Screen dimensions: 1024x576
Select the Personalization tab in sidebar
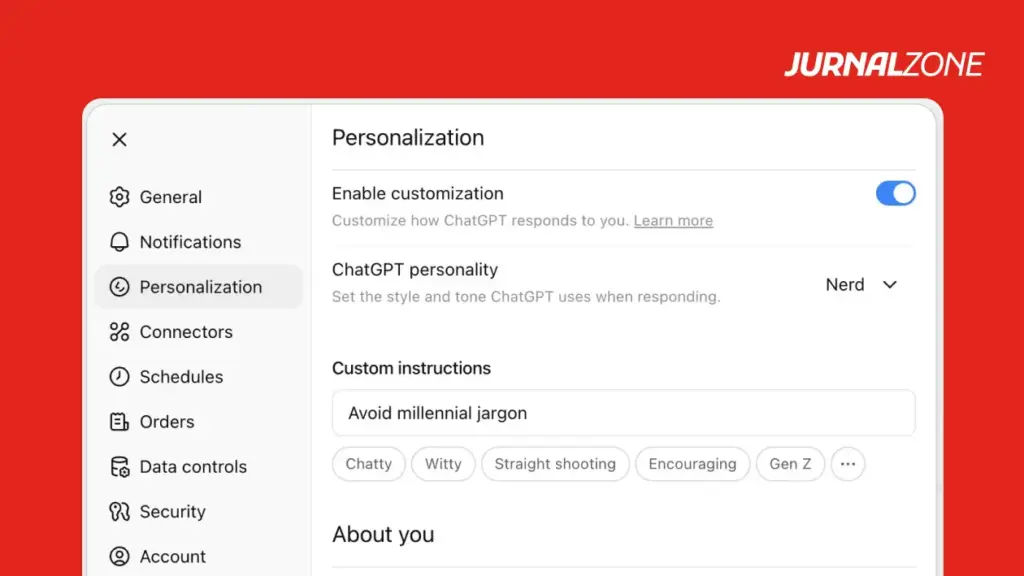point(200,287)
